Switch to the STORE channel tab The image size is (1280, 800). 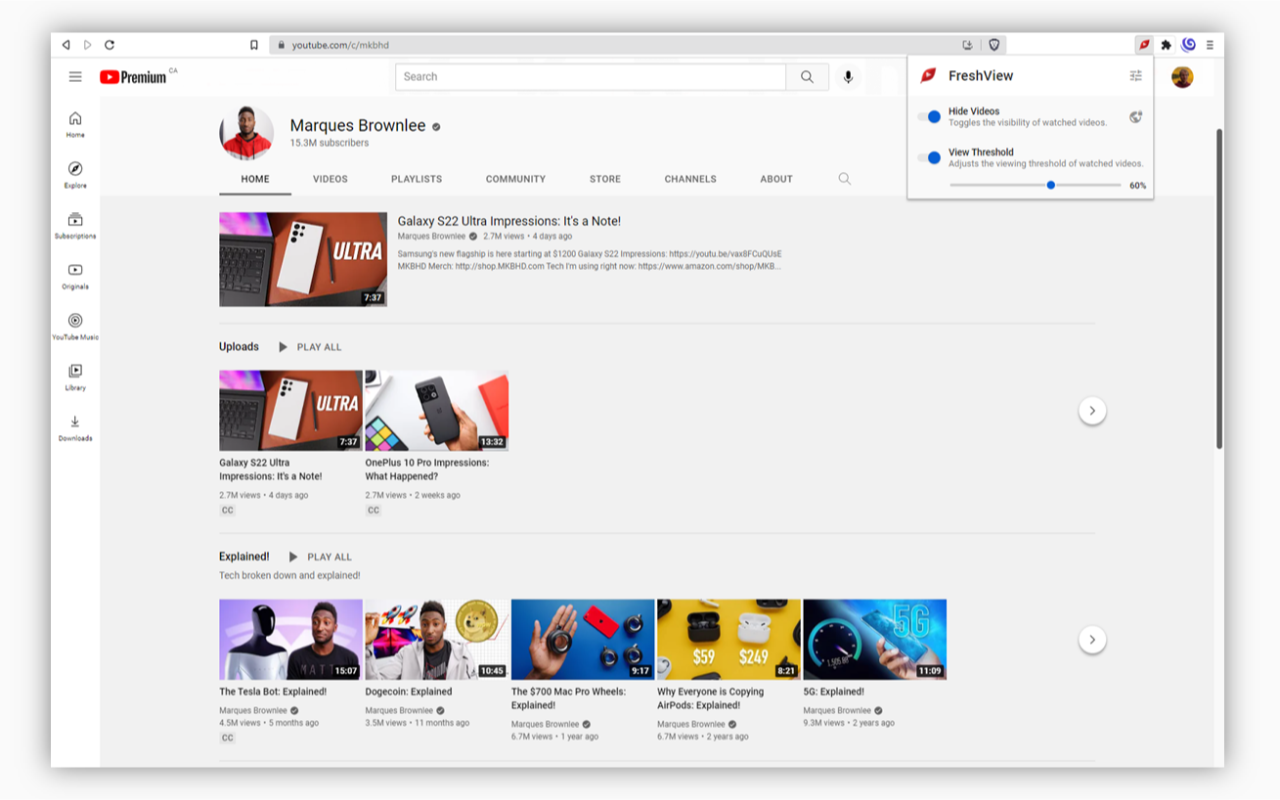605,179
